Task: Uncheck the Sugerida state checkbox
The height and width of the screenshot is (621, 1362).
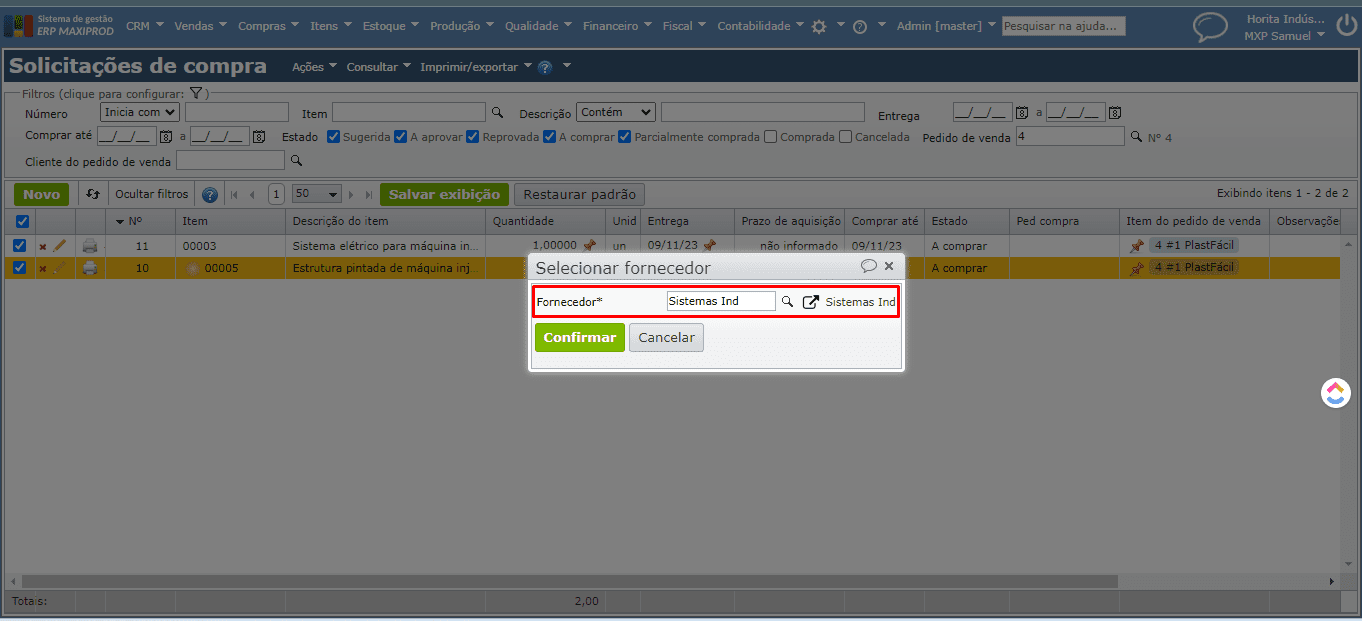Action: 334,137
